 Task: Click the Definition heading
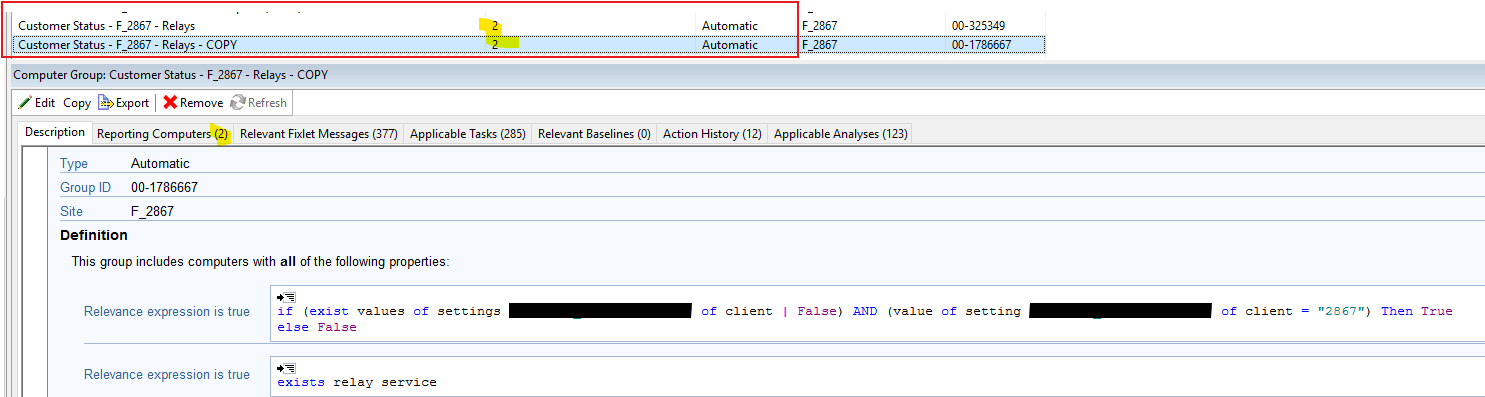[x=94, y=235]
